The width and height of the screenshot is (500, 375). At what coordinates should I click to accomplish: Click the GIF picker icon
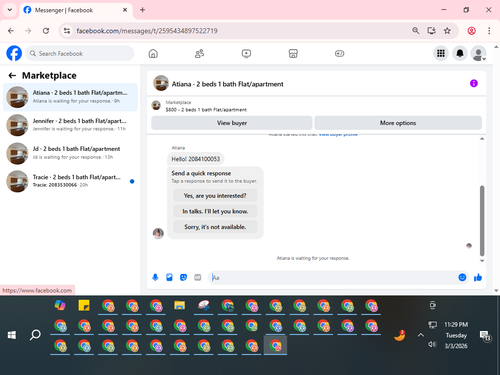198,277
